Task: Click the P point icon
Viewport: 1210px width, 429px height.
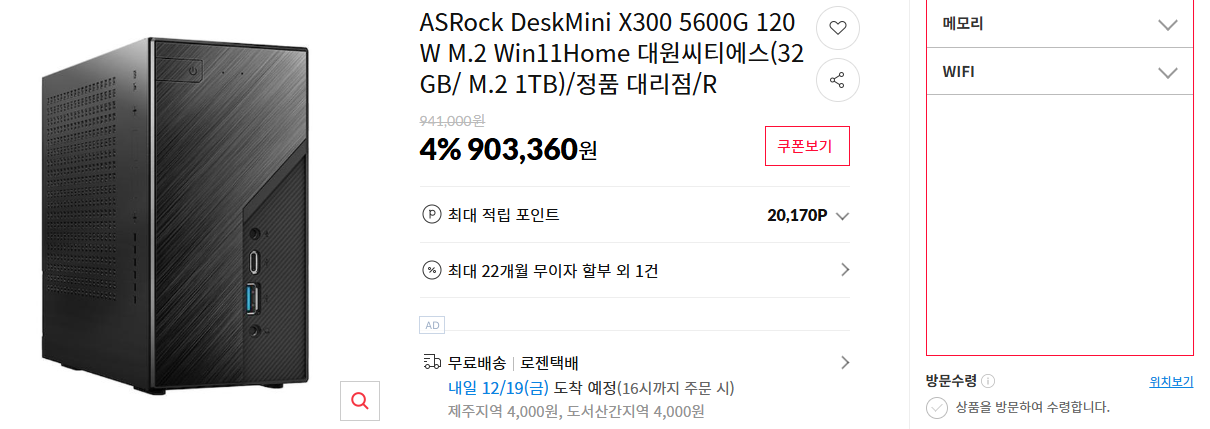Action: coord(432,214)
